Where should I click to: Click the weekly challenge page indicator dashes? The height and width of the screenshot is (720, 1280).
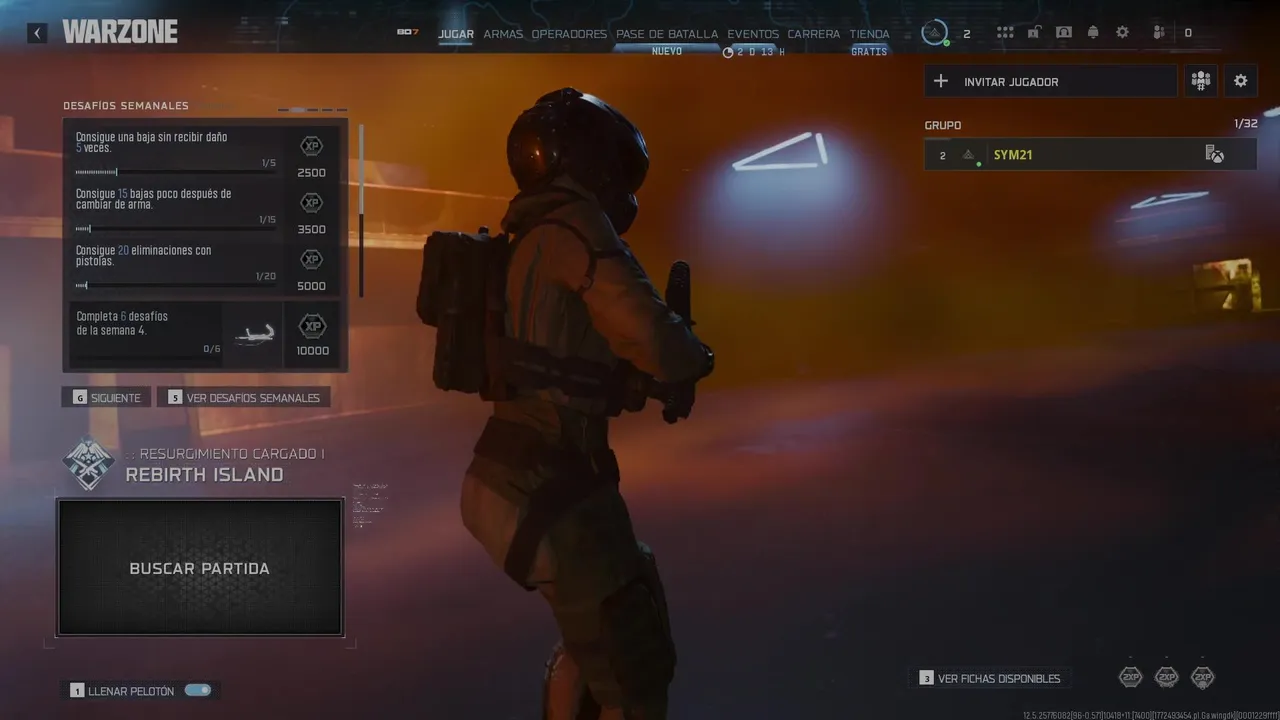(312, 110)
